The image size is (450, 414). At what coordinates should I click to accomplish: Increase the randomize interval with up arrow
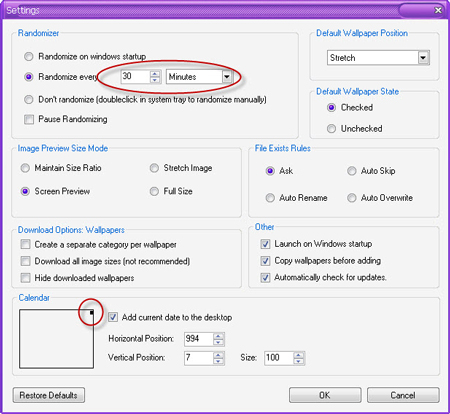tap(155, 74)
